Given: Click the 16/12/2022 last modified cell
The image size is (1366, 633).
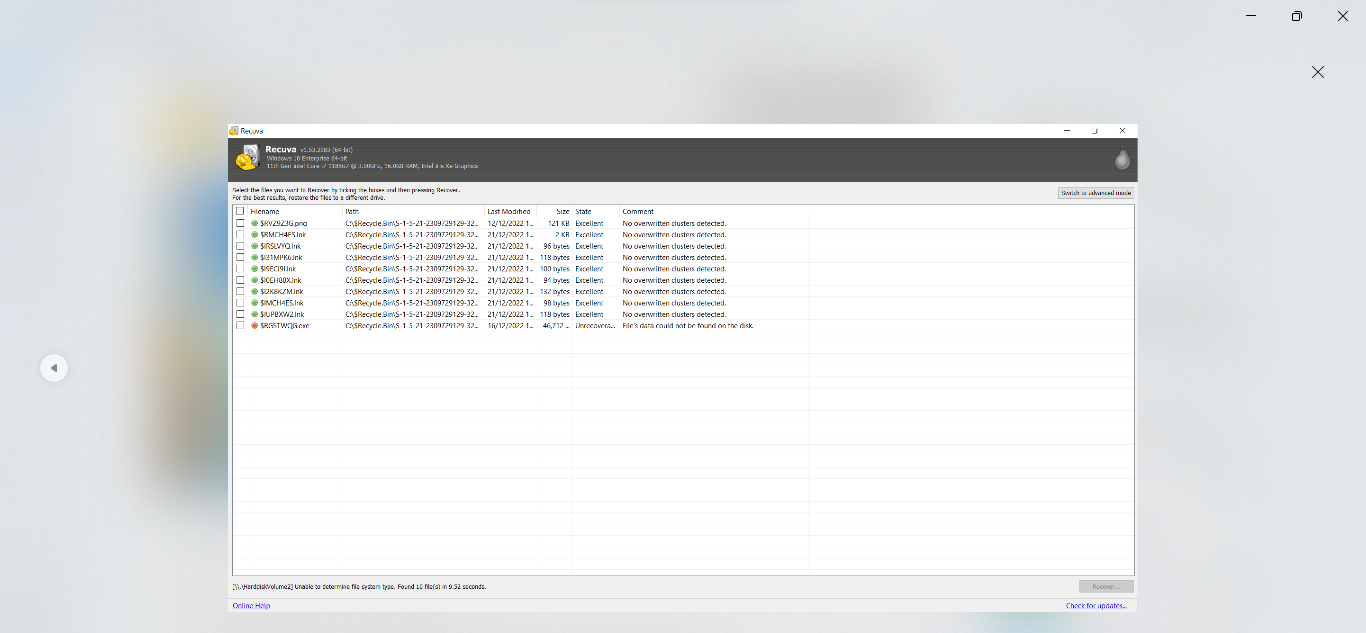Looking at the screenshot, I should click(x=510, y=325).
